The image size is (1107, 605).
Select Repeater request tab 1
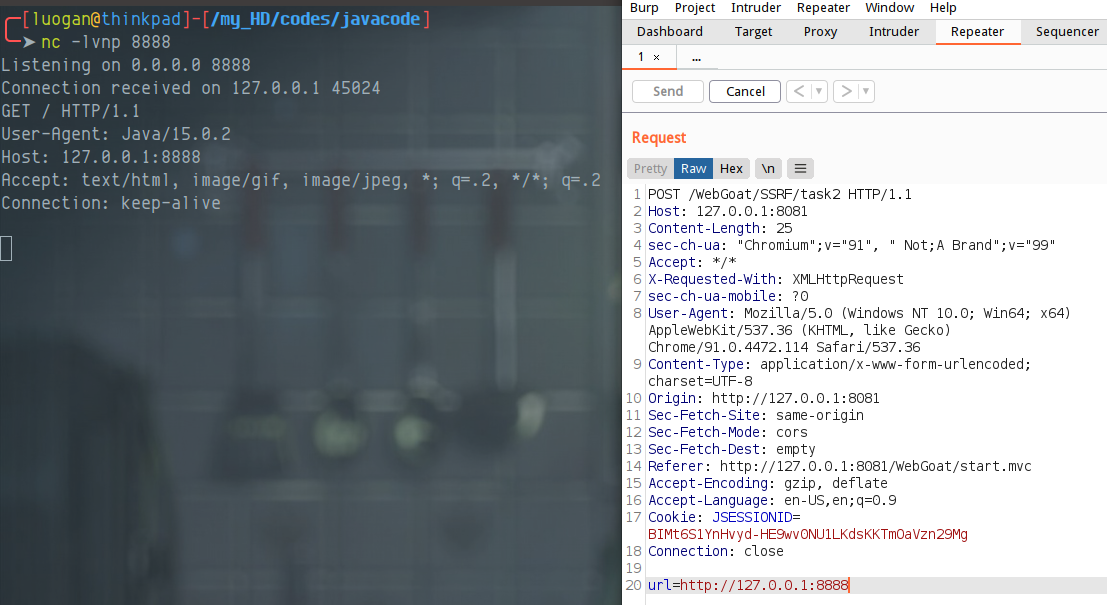(641, 57)
